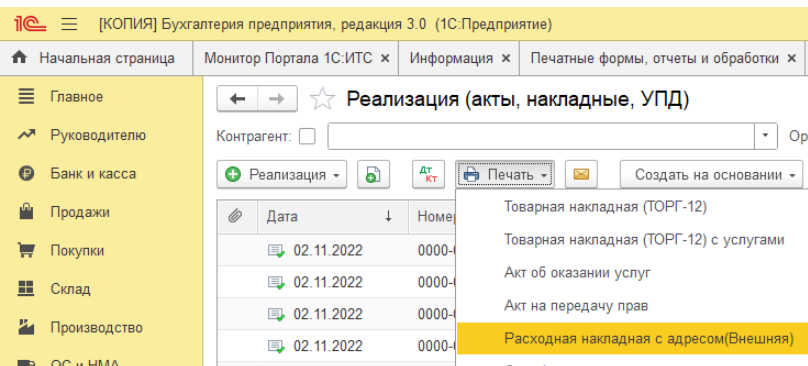Expand the Контрагент field dropdown arrow

[766, 136]
